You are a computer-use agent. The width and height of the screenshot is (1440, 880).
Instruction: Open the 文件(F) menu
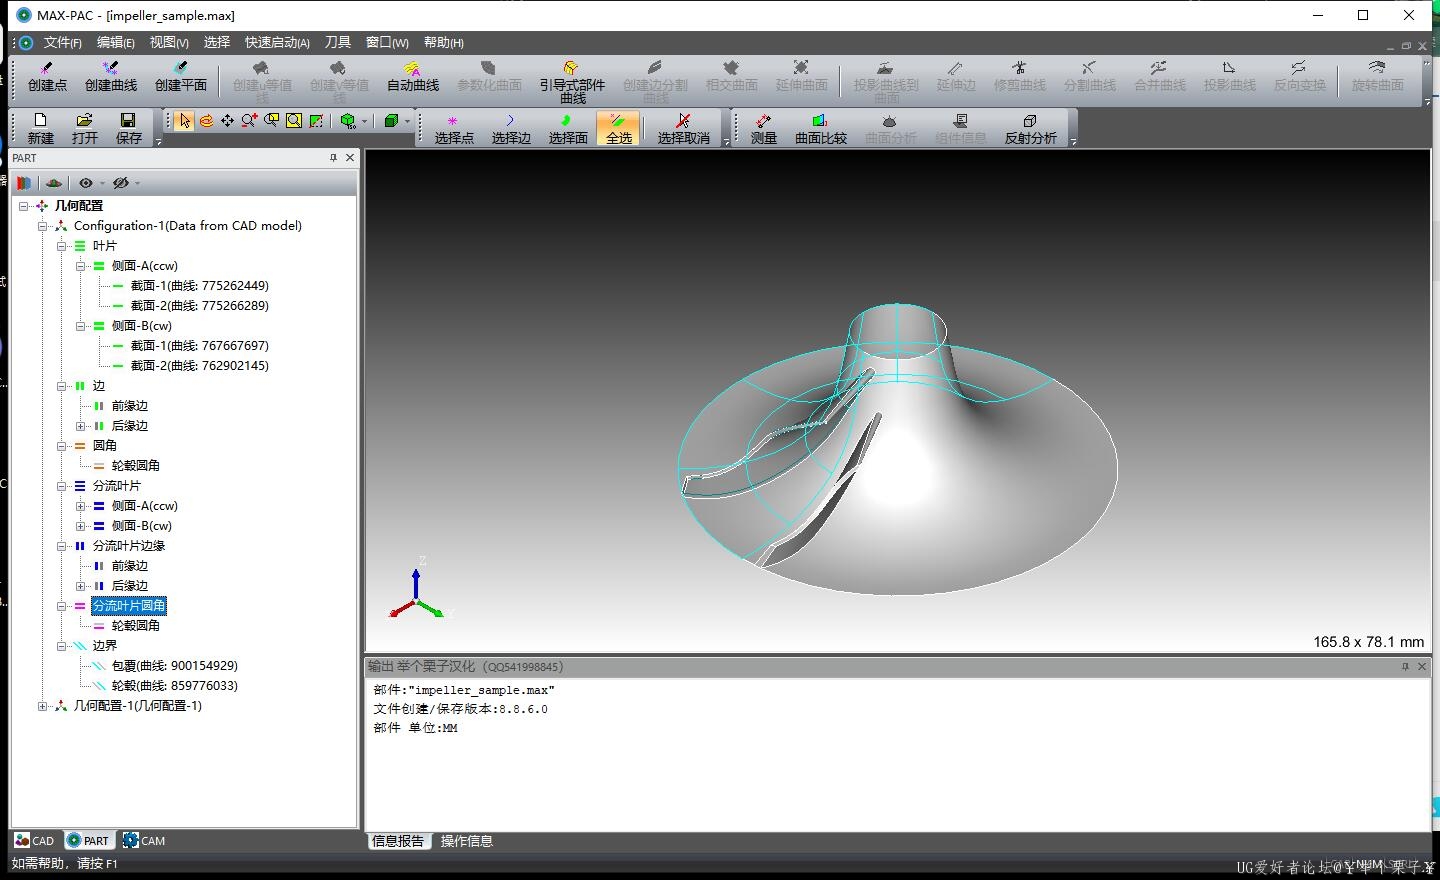[62, 42]
